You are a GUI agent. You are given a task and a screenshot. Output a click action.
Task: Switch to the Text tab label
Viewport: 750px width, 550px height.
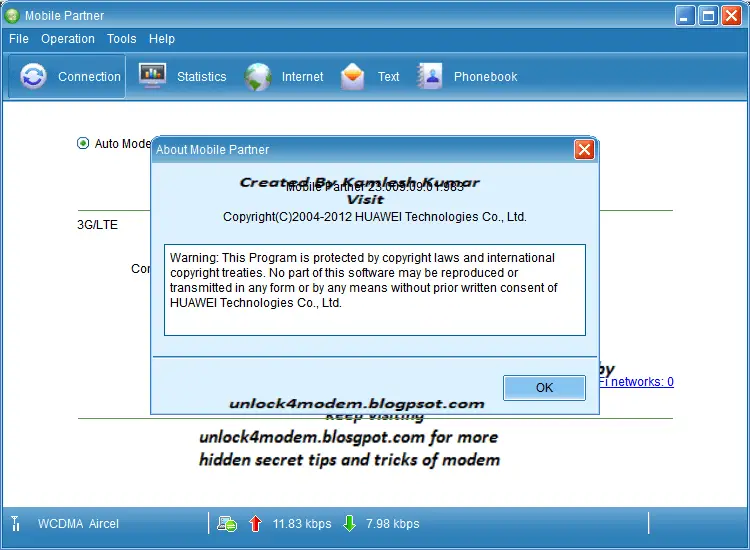click(x=388, y=77)
